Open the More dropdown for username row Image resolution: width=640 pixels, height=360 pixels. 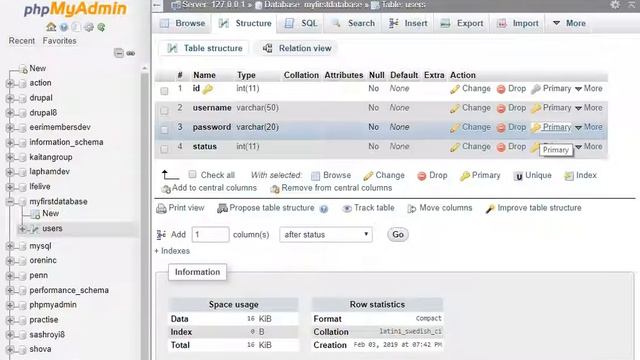click(x=589, y=108)
